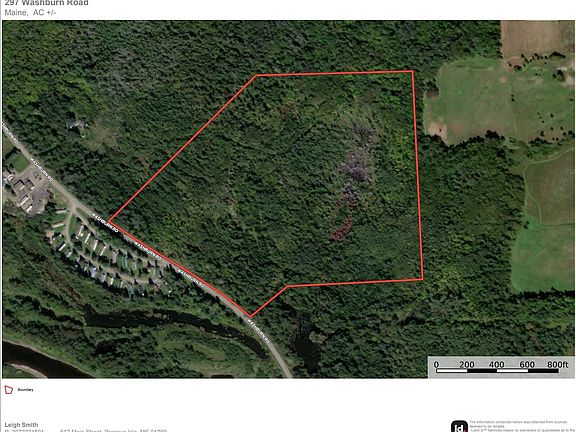Click the 400 label on the scale bar
The image size is (576, 432).
[496, 364]
